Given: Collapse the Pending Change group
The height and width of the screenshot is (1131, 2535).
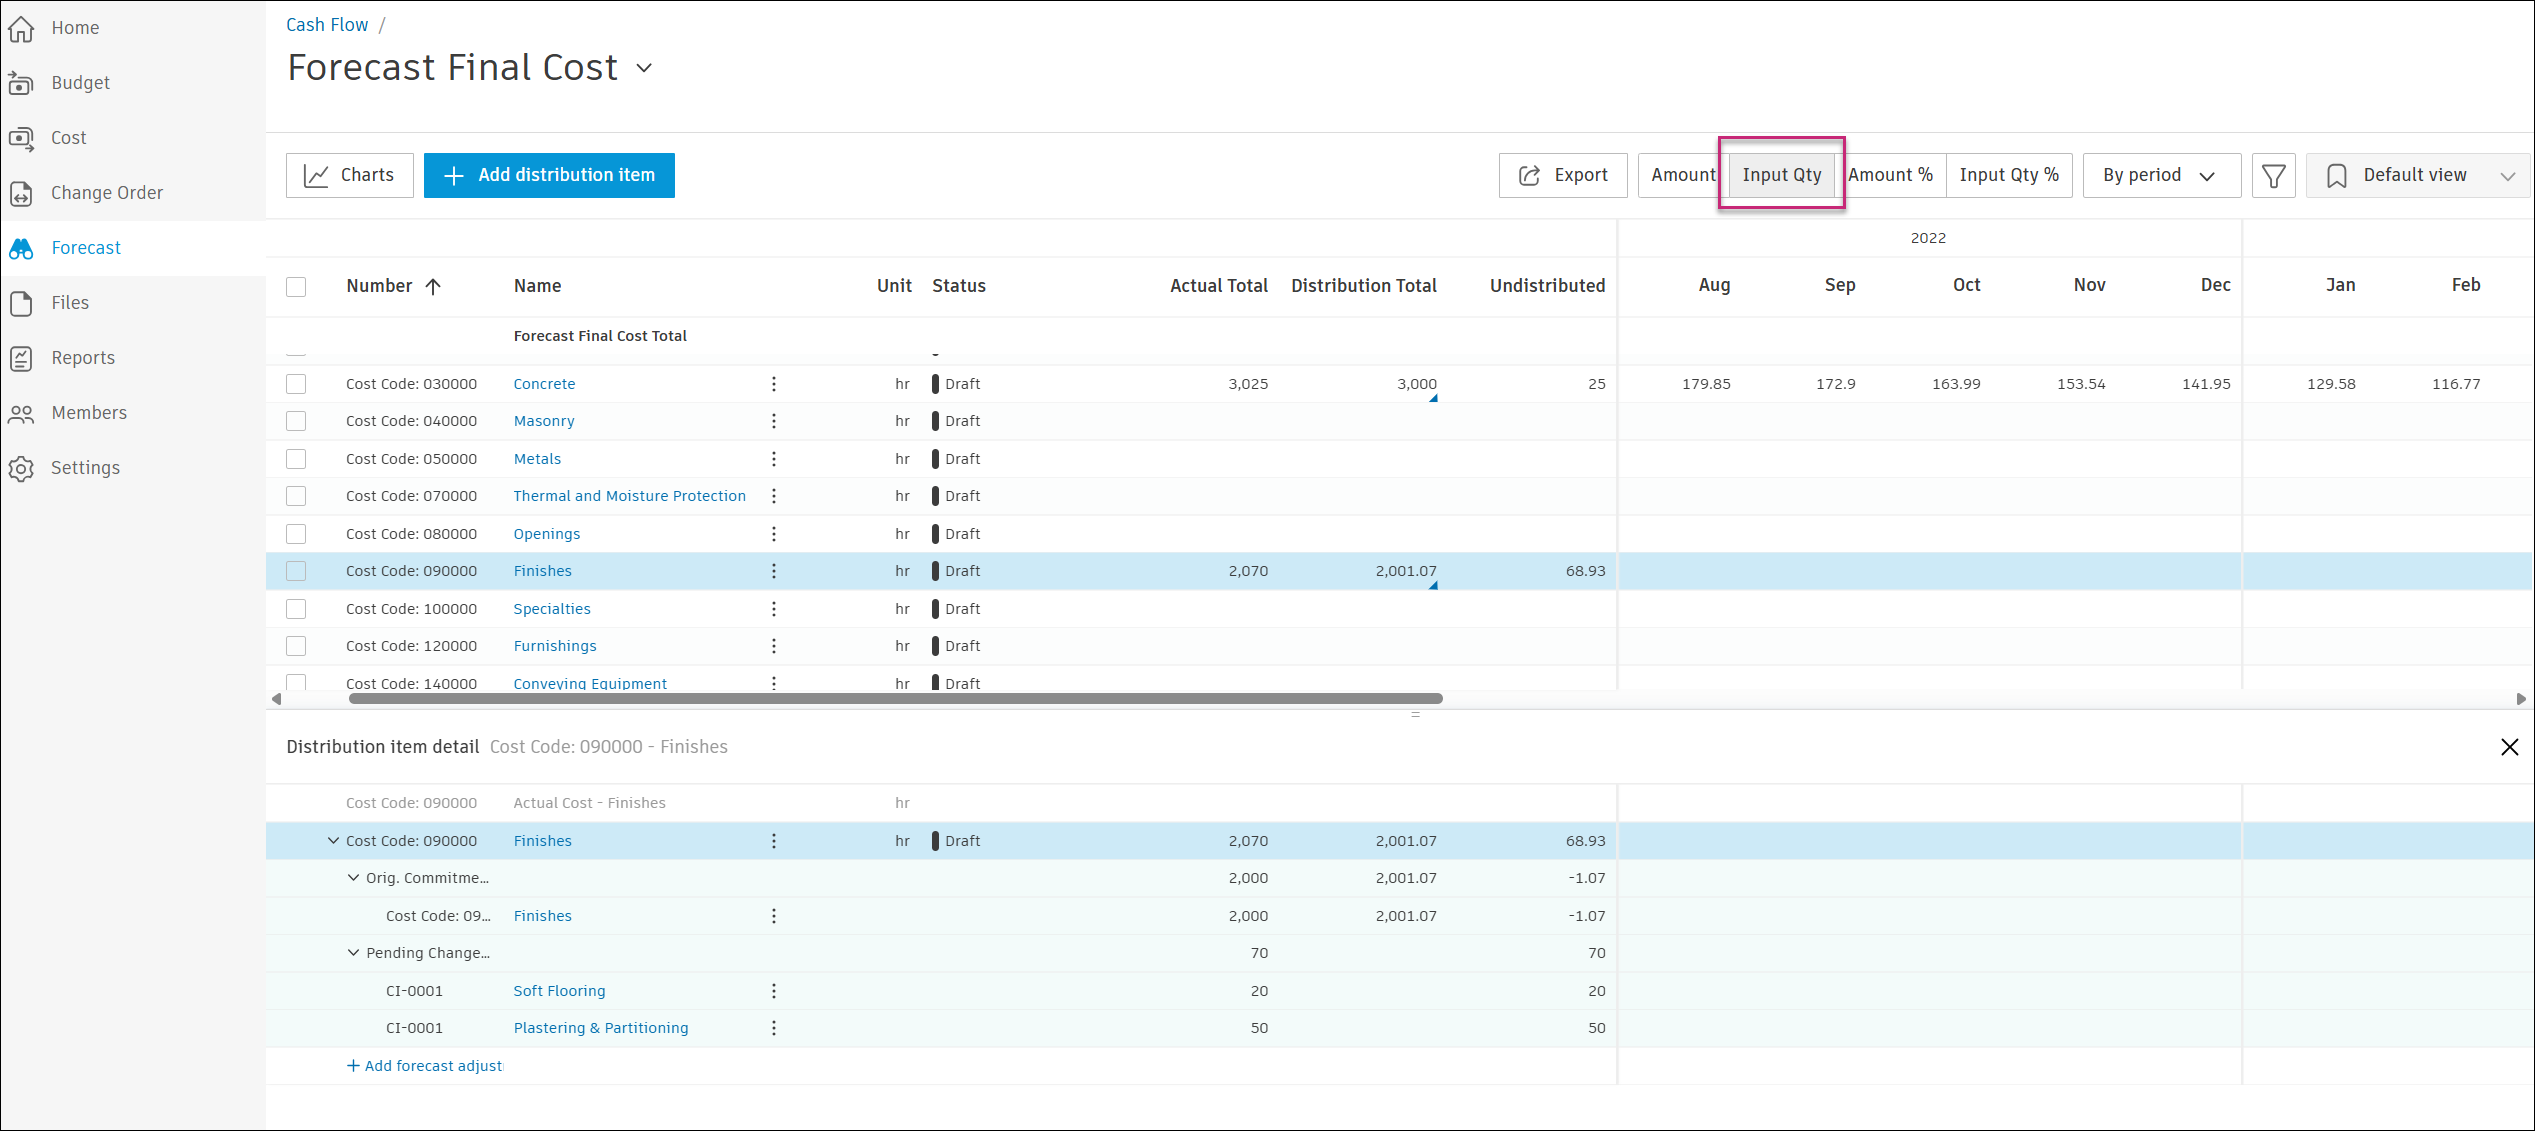Looking at the screenshot, I should [353, 953].
